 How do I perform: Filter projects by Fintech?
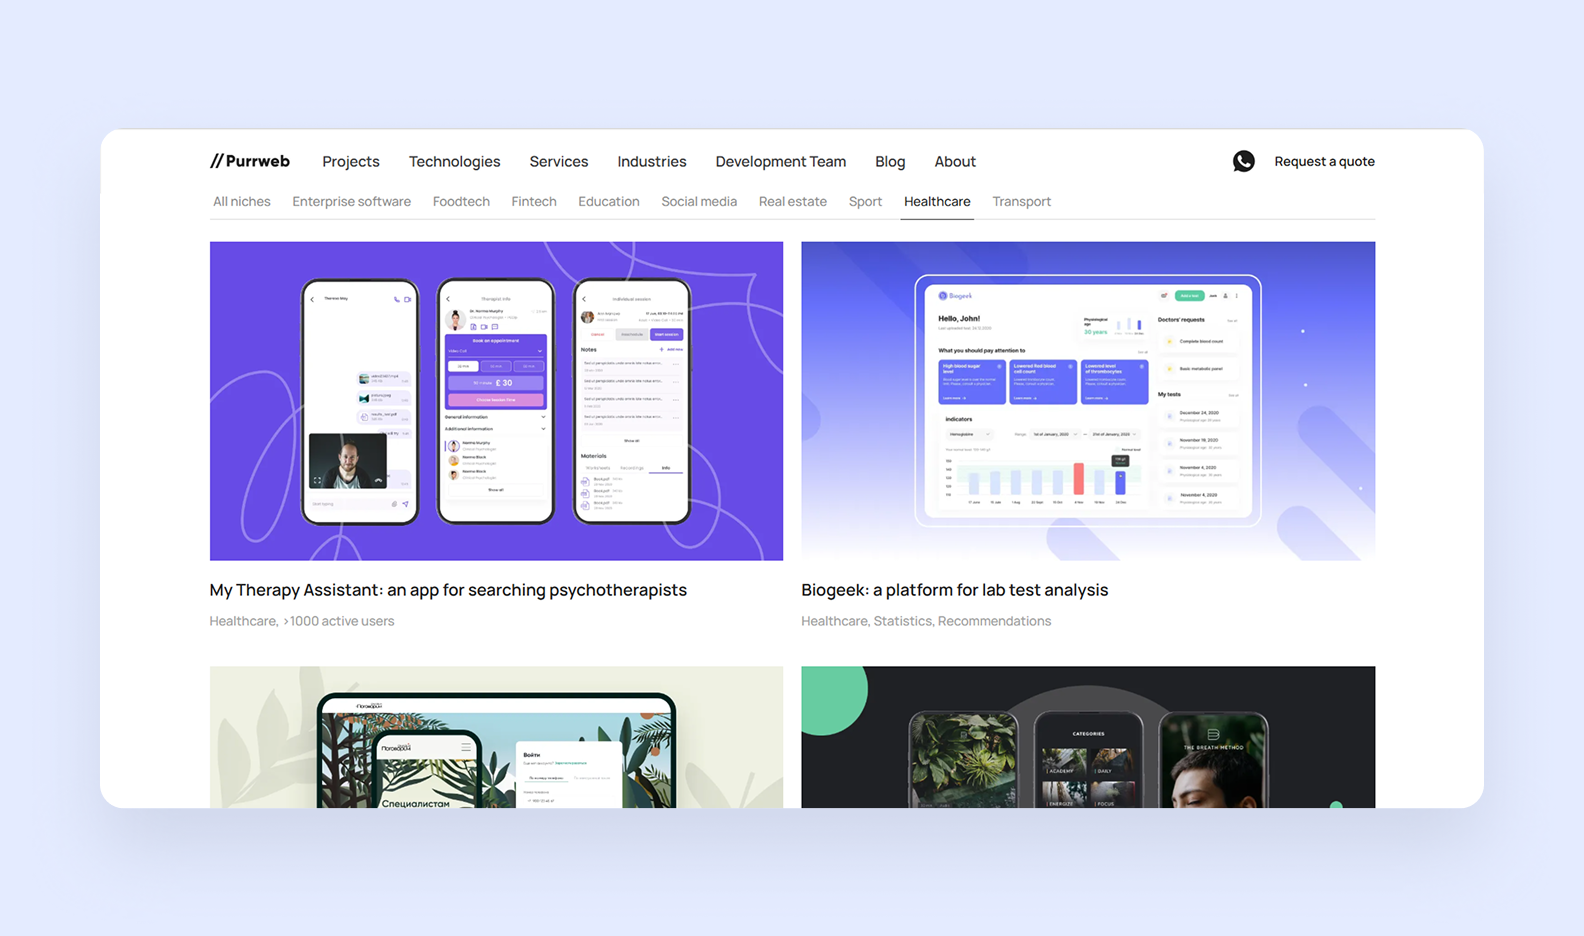point(534,202)
